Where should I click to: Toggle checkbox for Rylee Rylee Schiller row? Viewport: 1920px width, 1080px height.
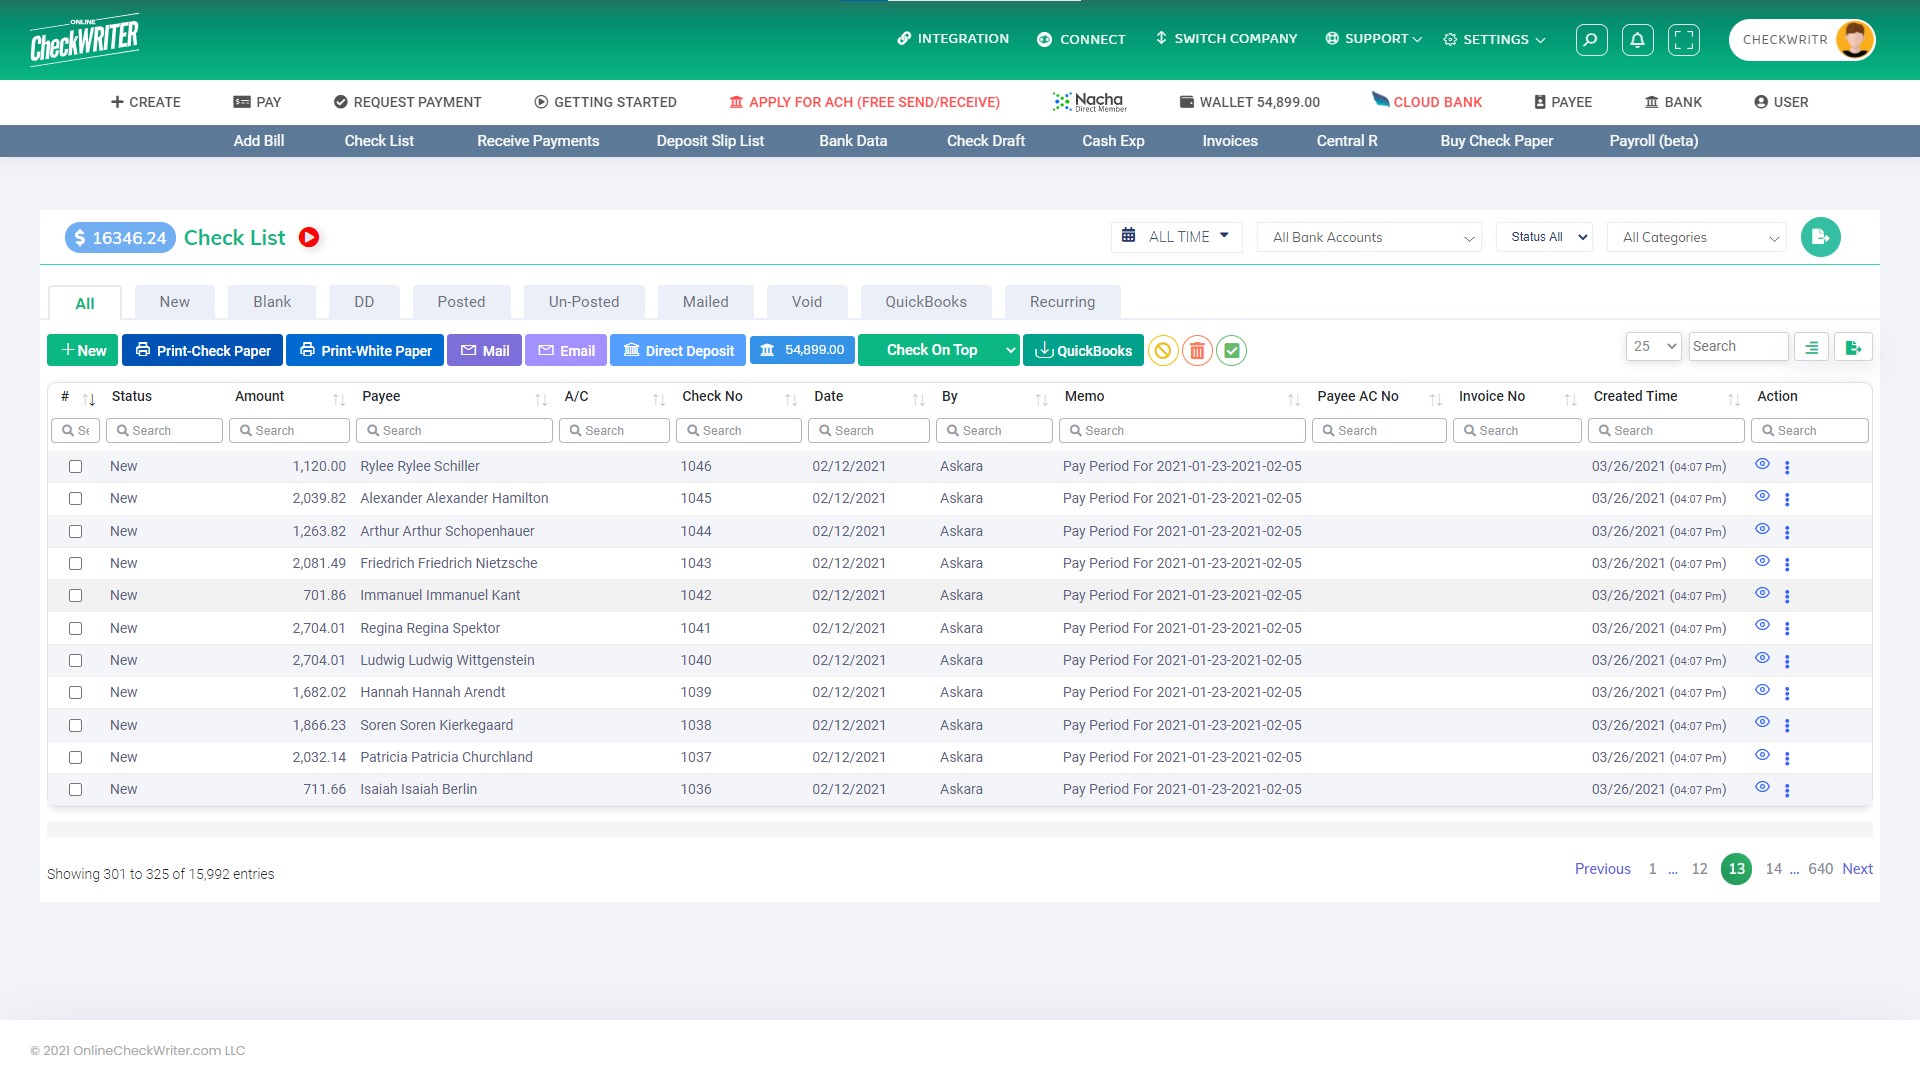[x=75, y=467]
